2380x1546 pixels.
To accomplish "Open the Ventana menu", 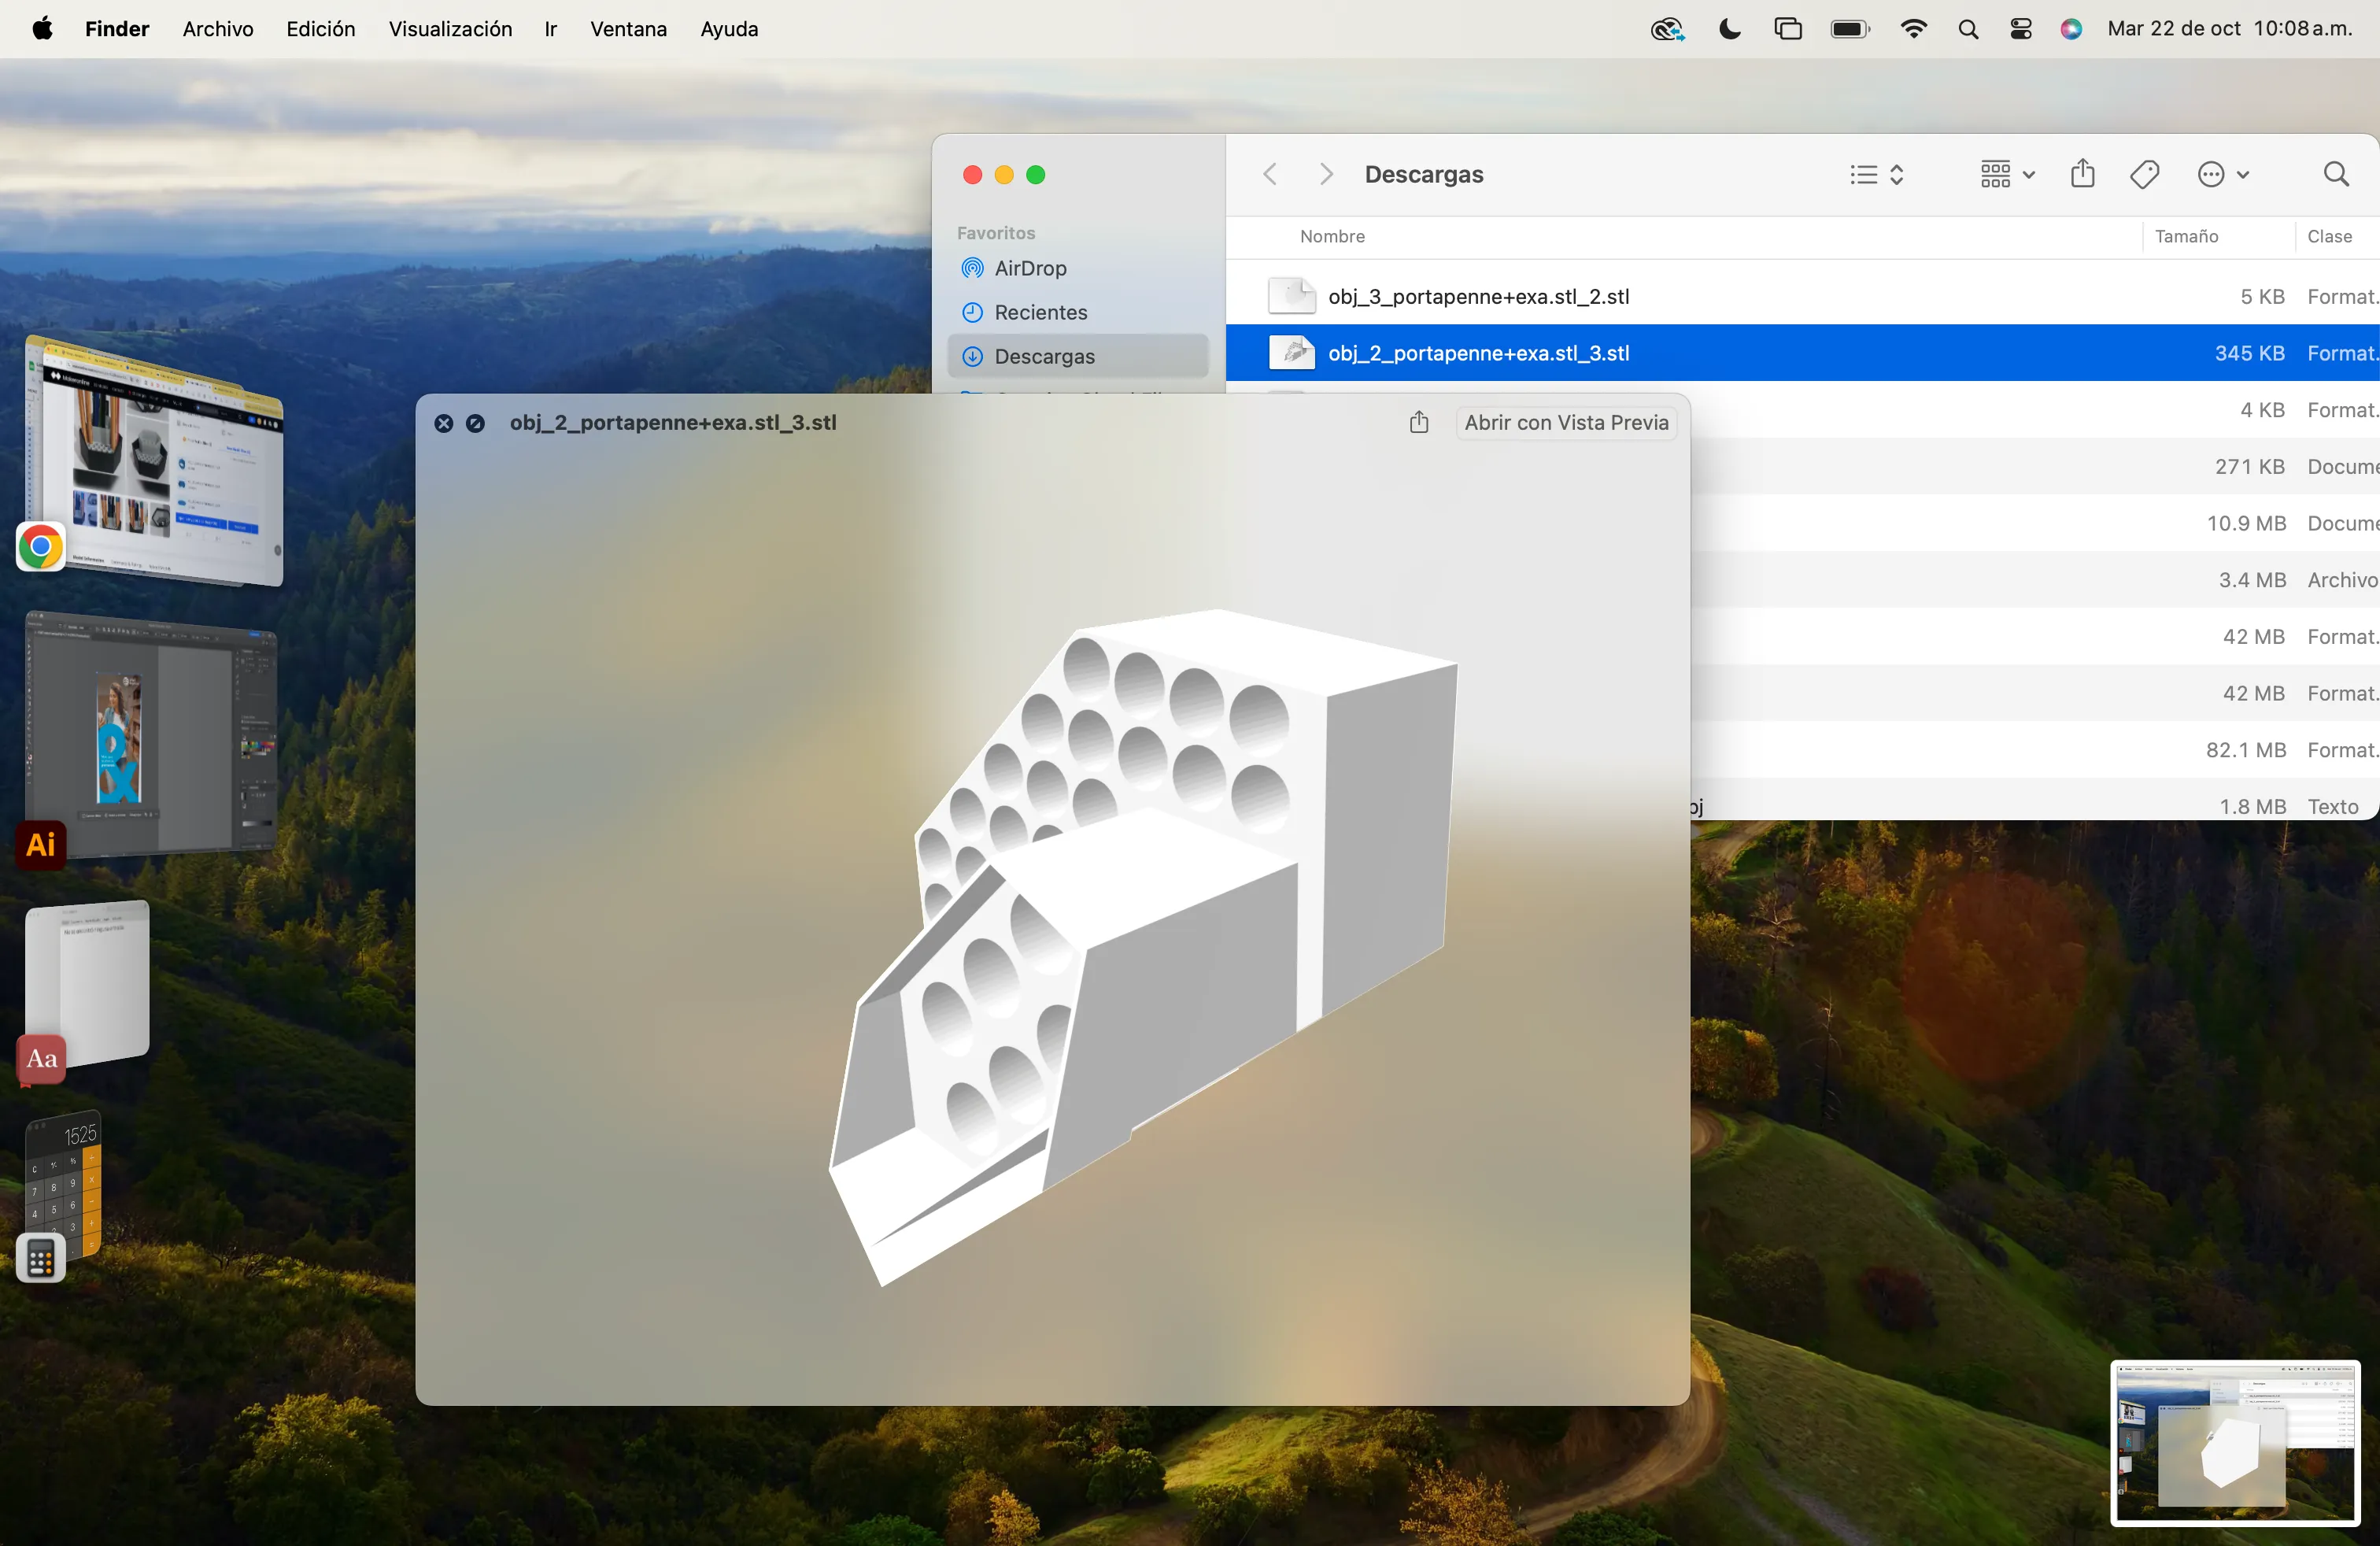I will pyautogui.click(x=628, y=29).
